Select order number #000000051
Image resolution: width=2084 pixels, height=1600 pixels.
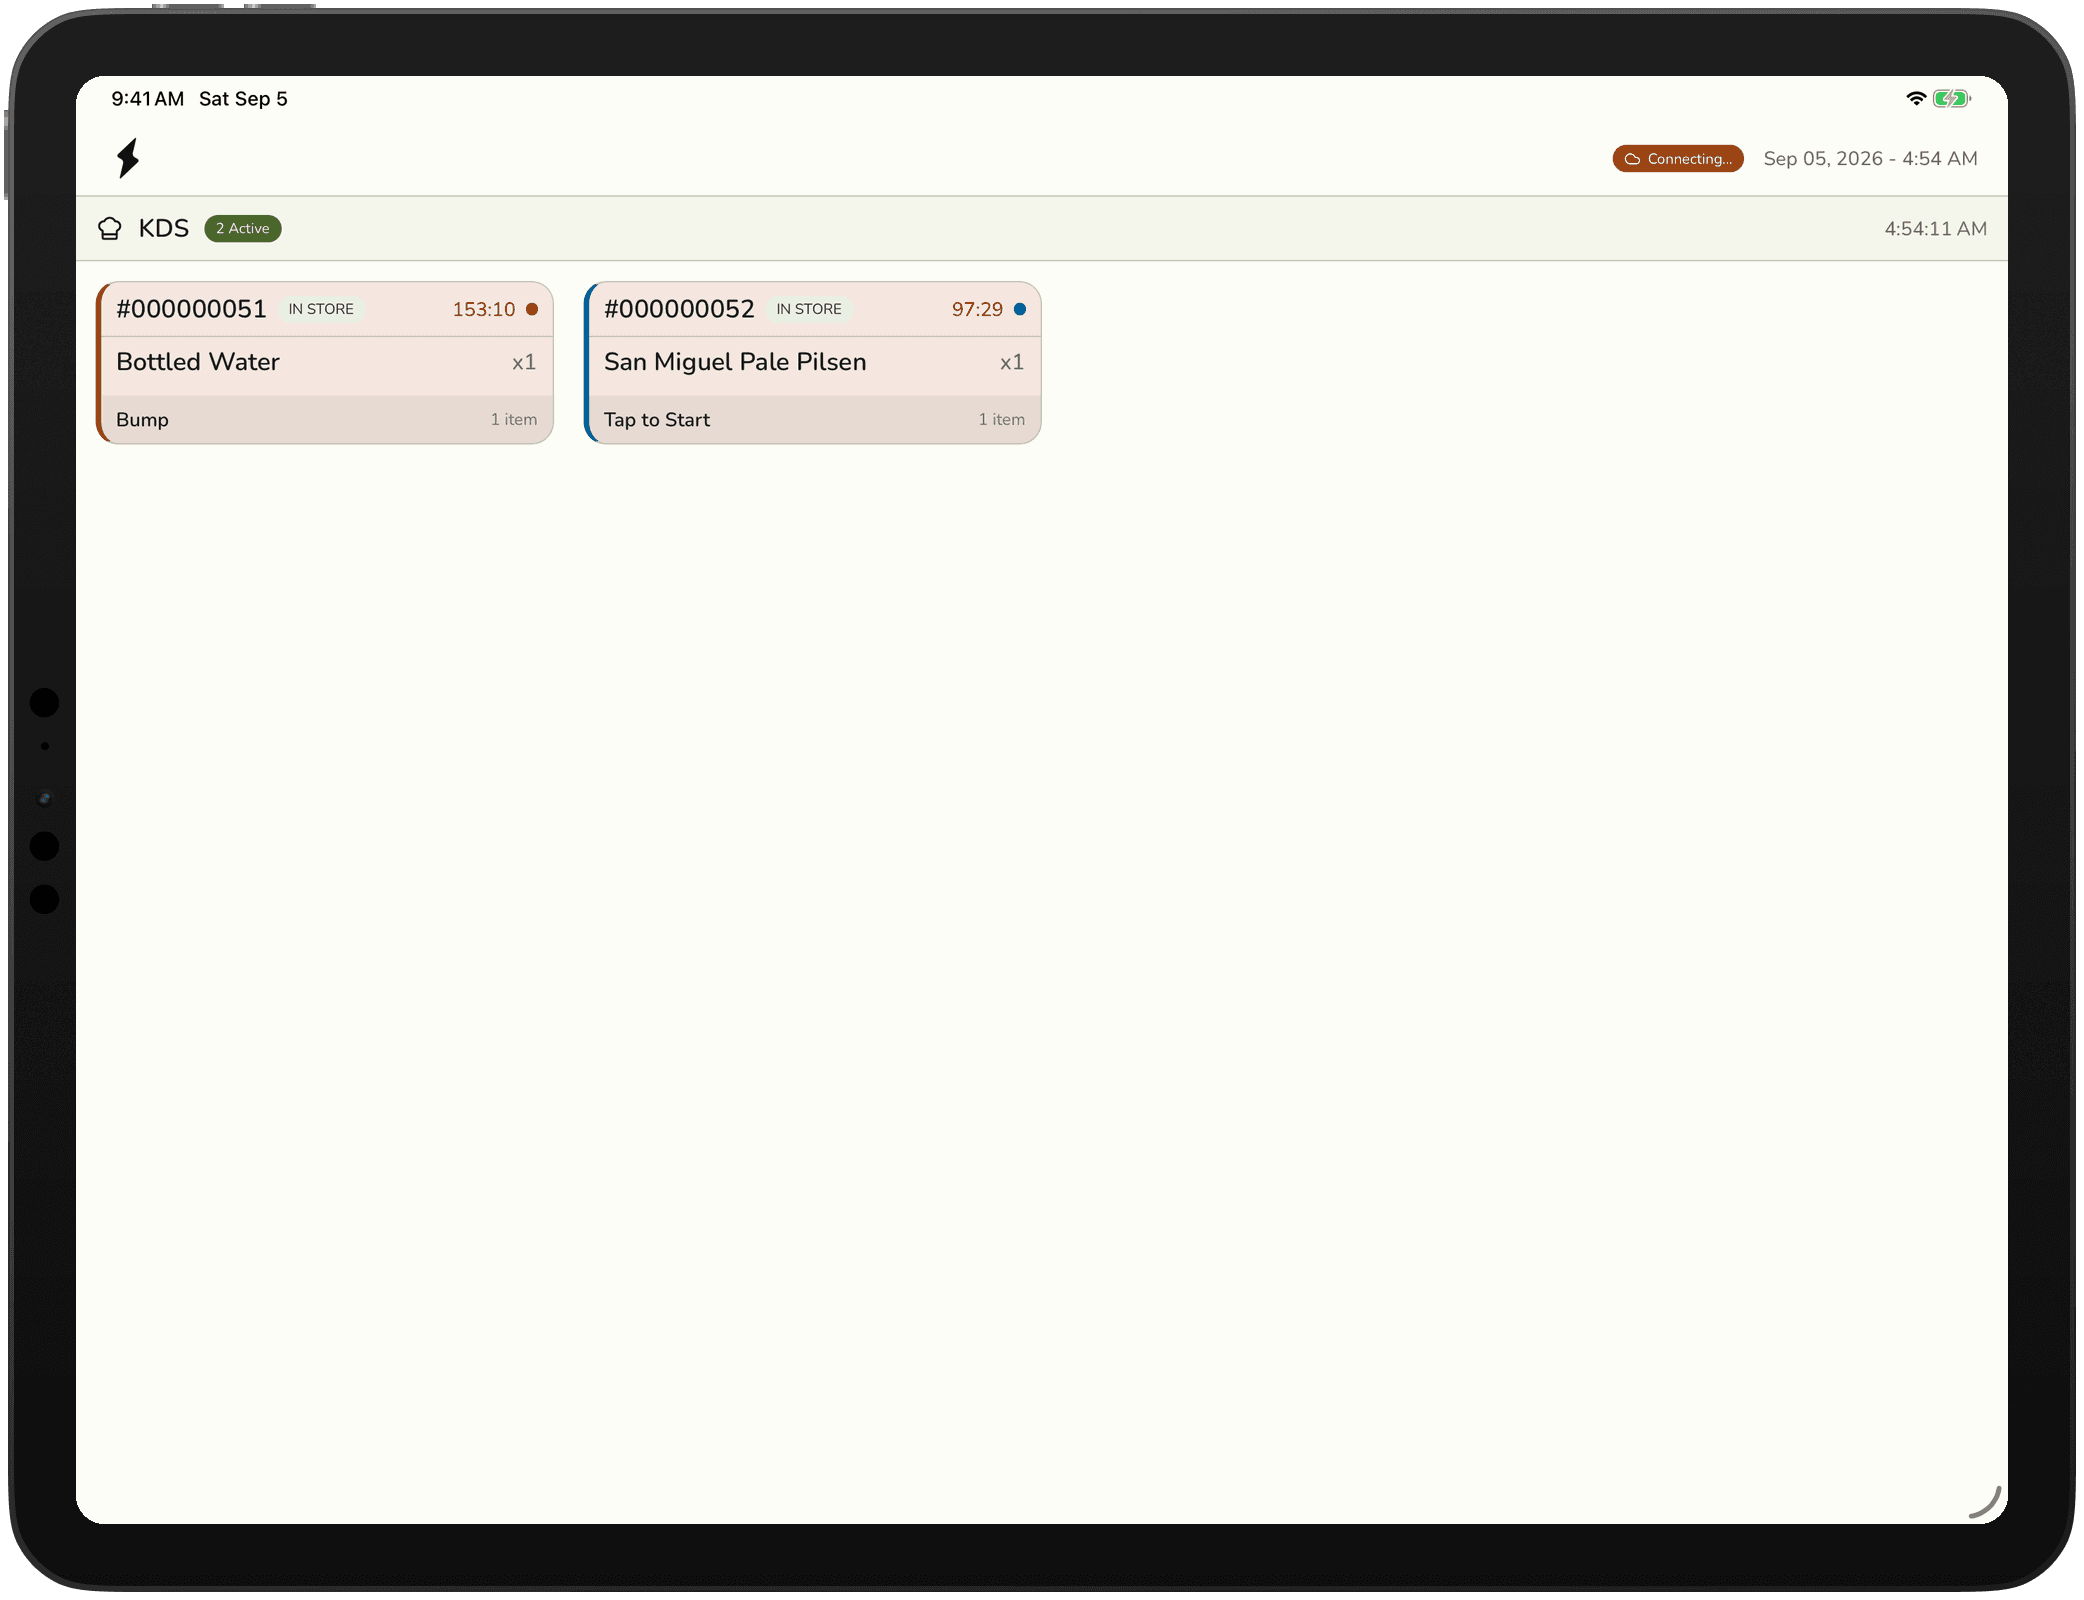(191, 309)
